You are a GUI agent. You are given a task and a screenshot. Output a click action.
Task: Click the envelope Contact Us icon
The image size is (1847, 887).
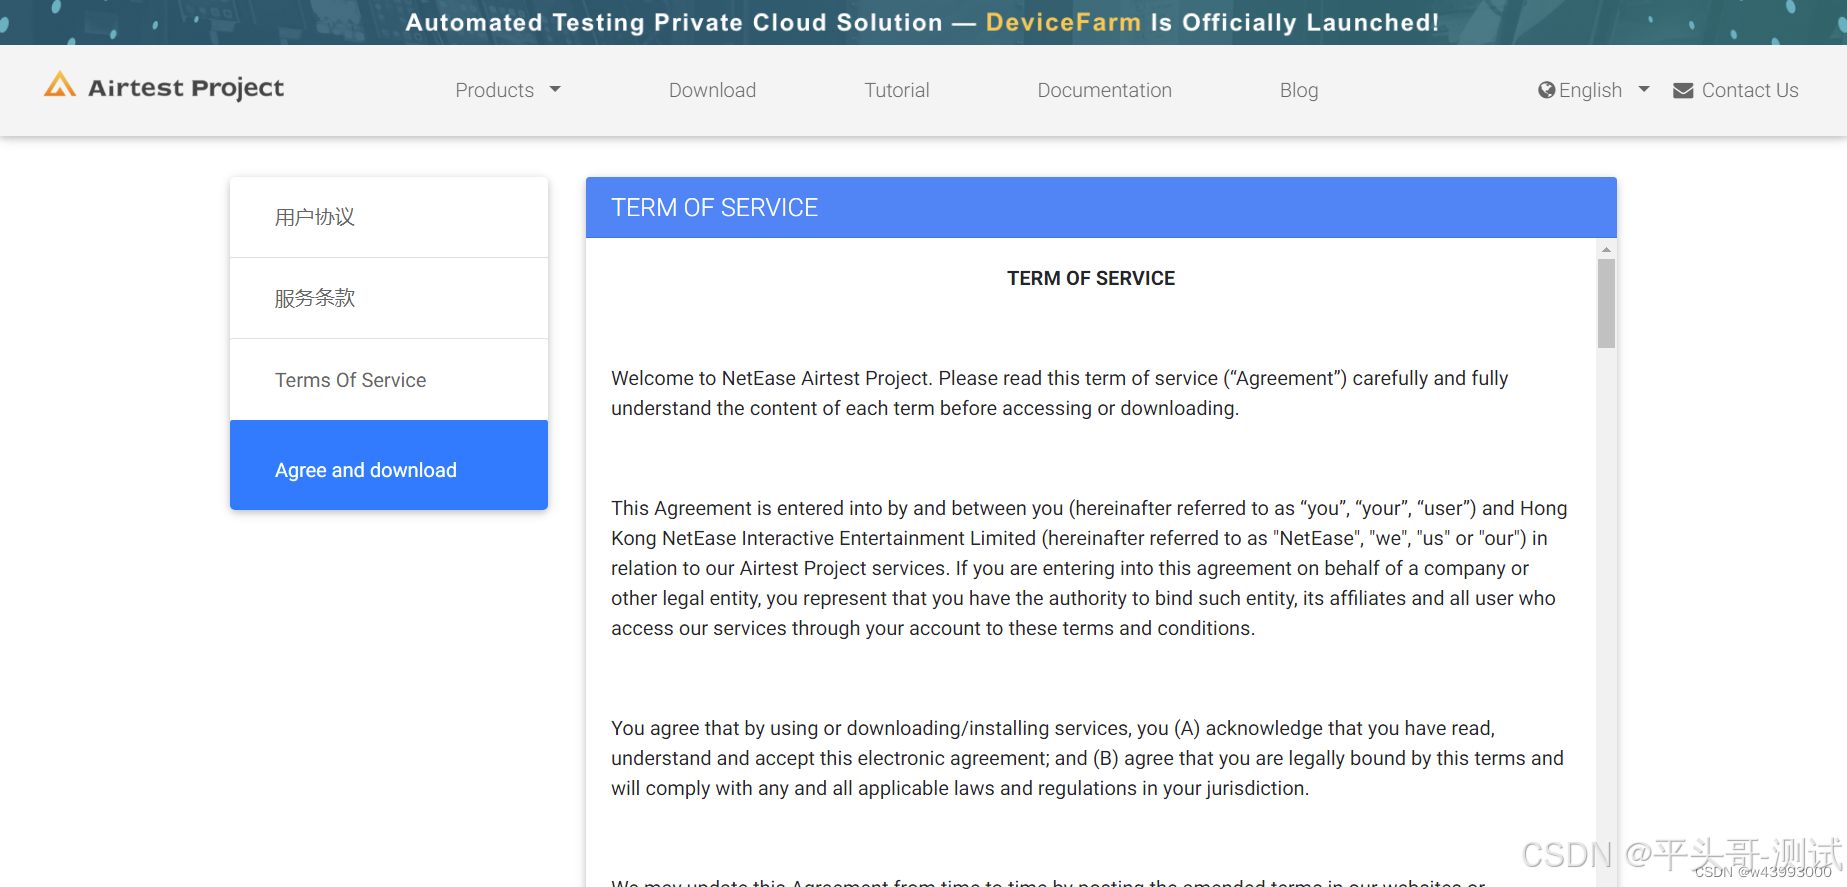1683,91
